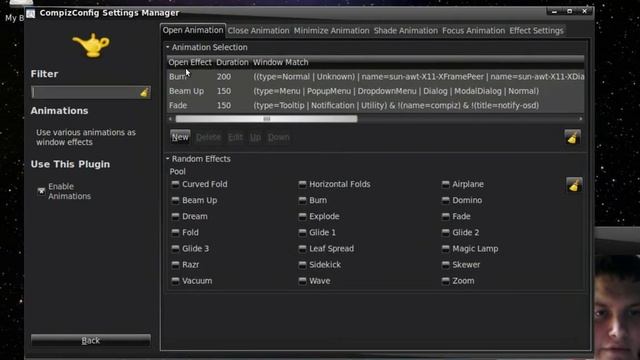Toggle Horizontal Folds checkbox
The image size is (640, 360).
[x=302, y=184]
